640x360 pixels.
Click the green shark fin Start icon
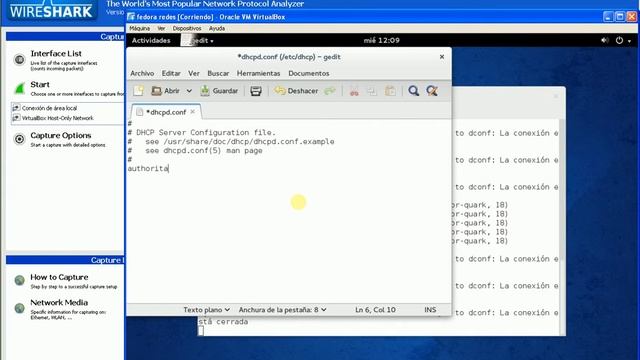click(x=19, y=88)
